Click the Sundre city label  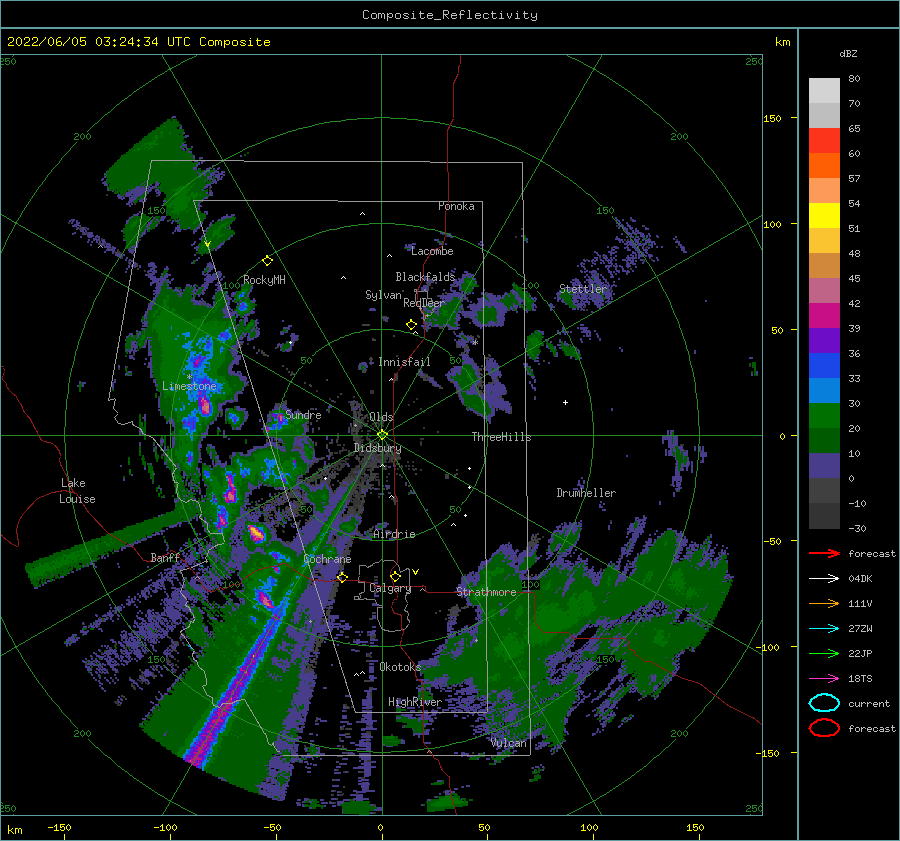coord(303,414)
